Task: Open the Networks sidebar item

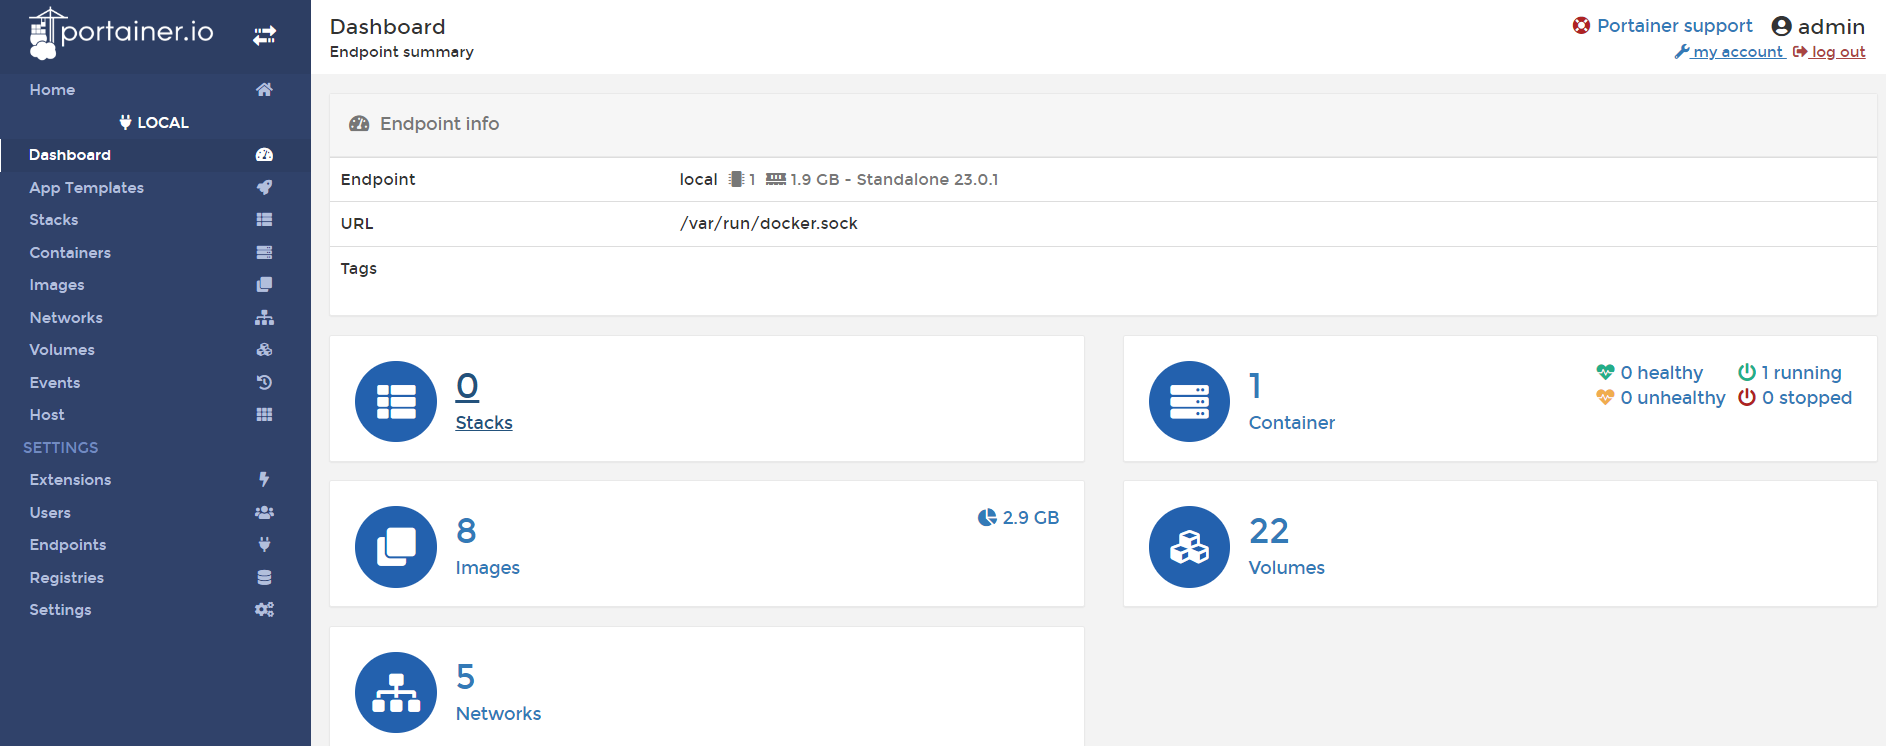Action: [x=66, y=318]
